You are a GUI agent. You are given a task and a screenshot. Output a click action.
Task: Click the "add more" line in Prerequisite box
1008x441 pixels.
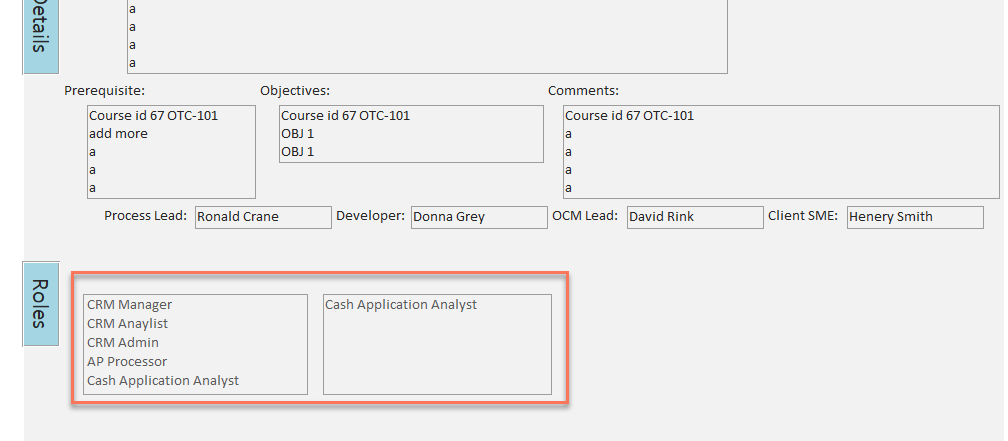(118, 134)
